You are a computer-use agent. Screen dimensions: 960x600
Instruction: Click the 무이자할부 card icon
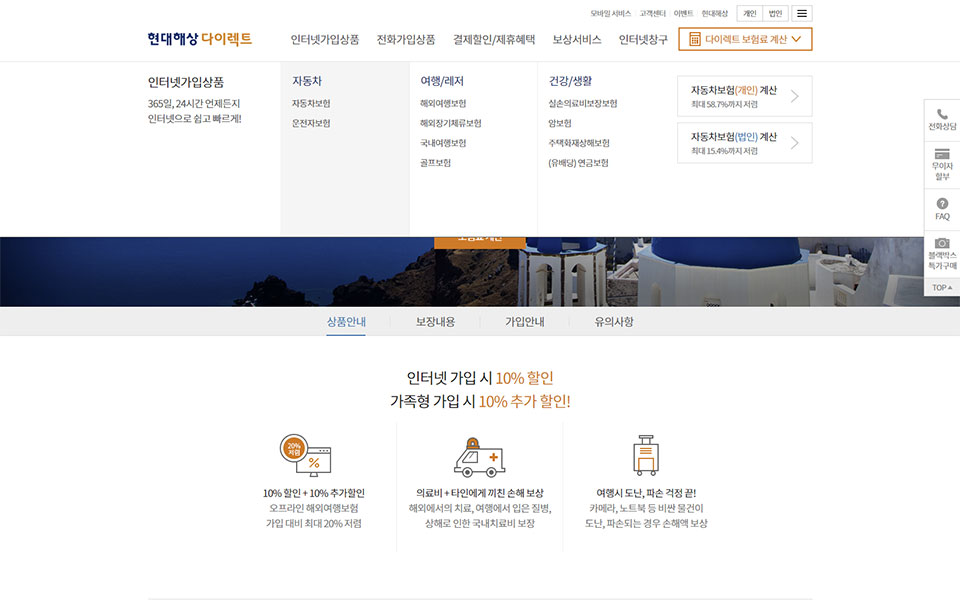coord(942,155)
